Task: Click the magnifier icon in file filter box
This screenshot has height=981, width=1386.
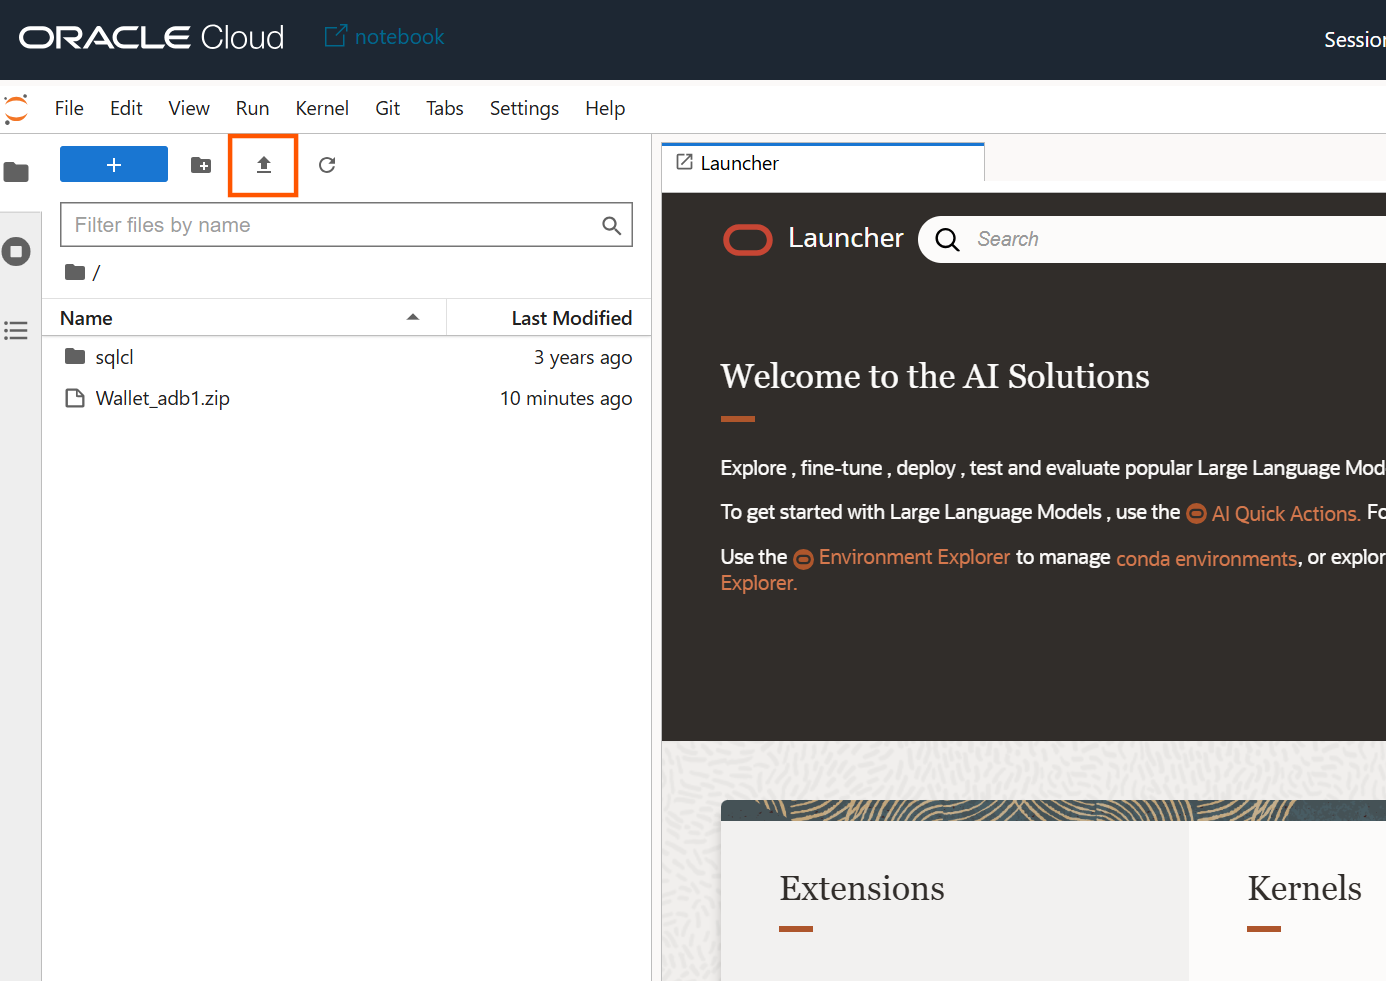Action: click(x=611, y=226)
